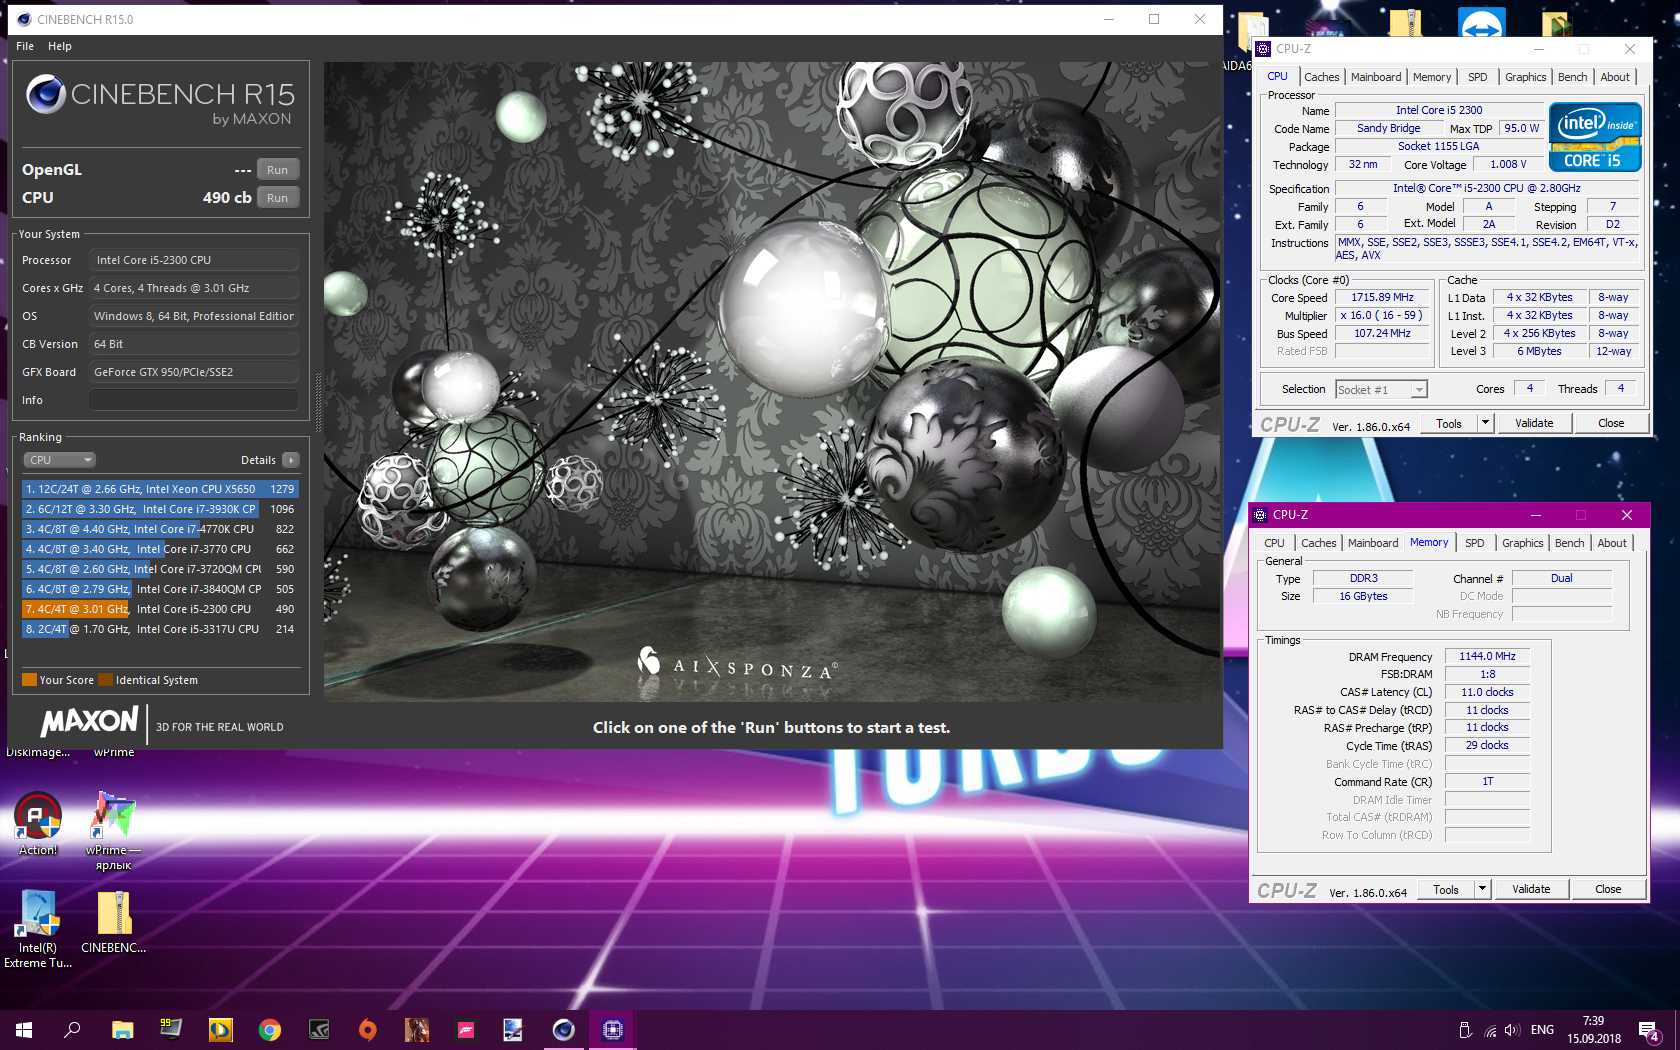Click the MAXON logo in Cinebench footer

click(x=90, y=722)
